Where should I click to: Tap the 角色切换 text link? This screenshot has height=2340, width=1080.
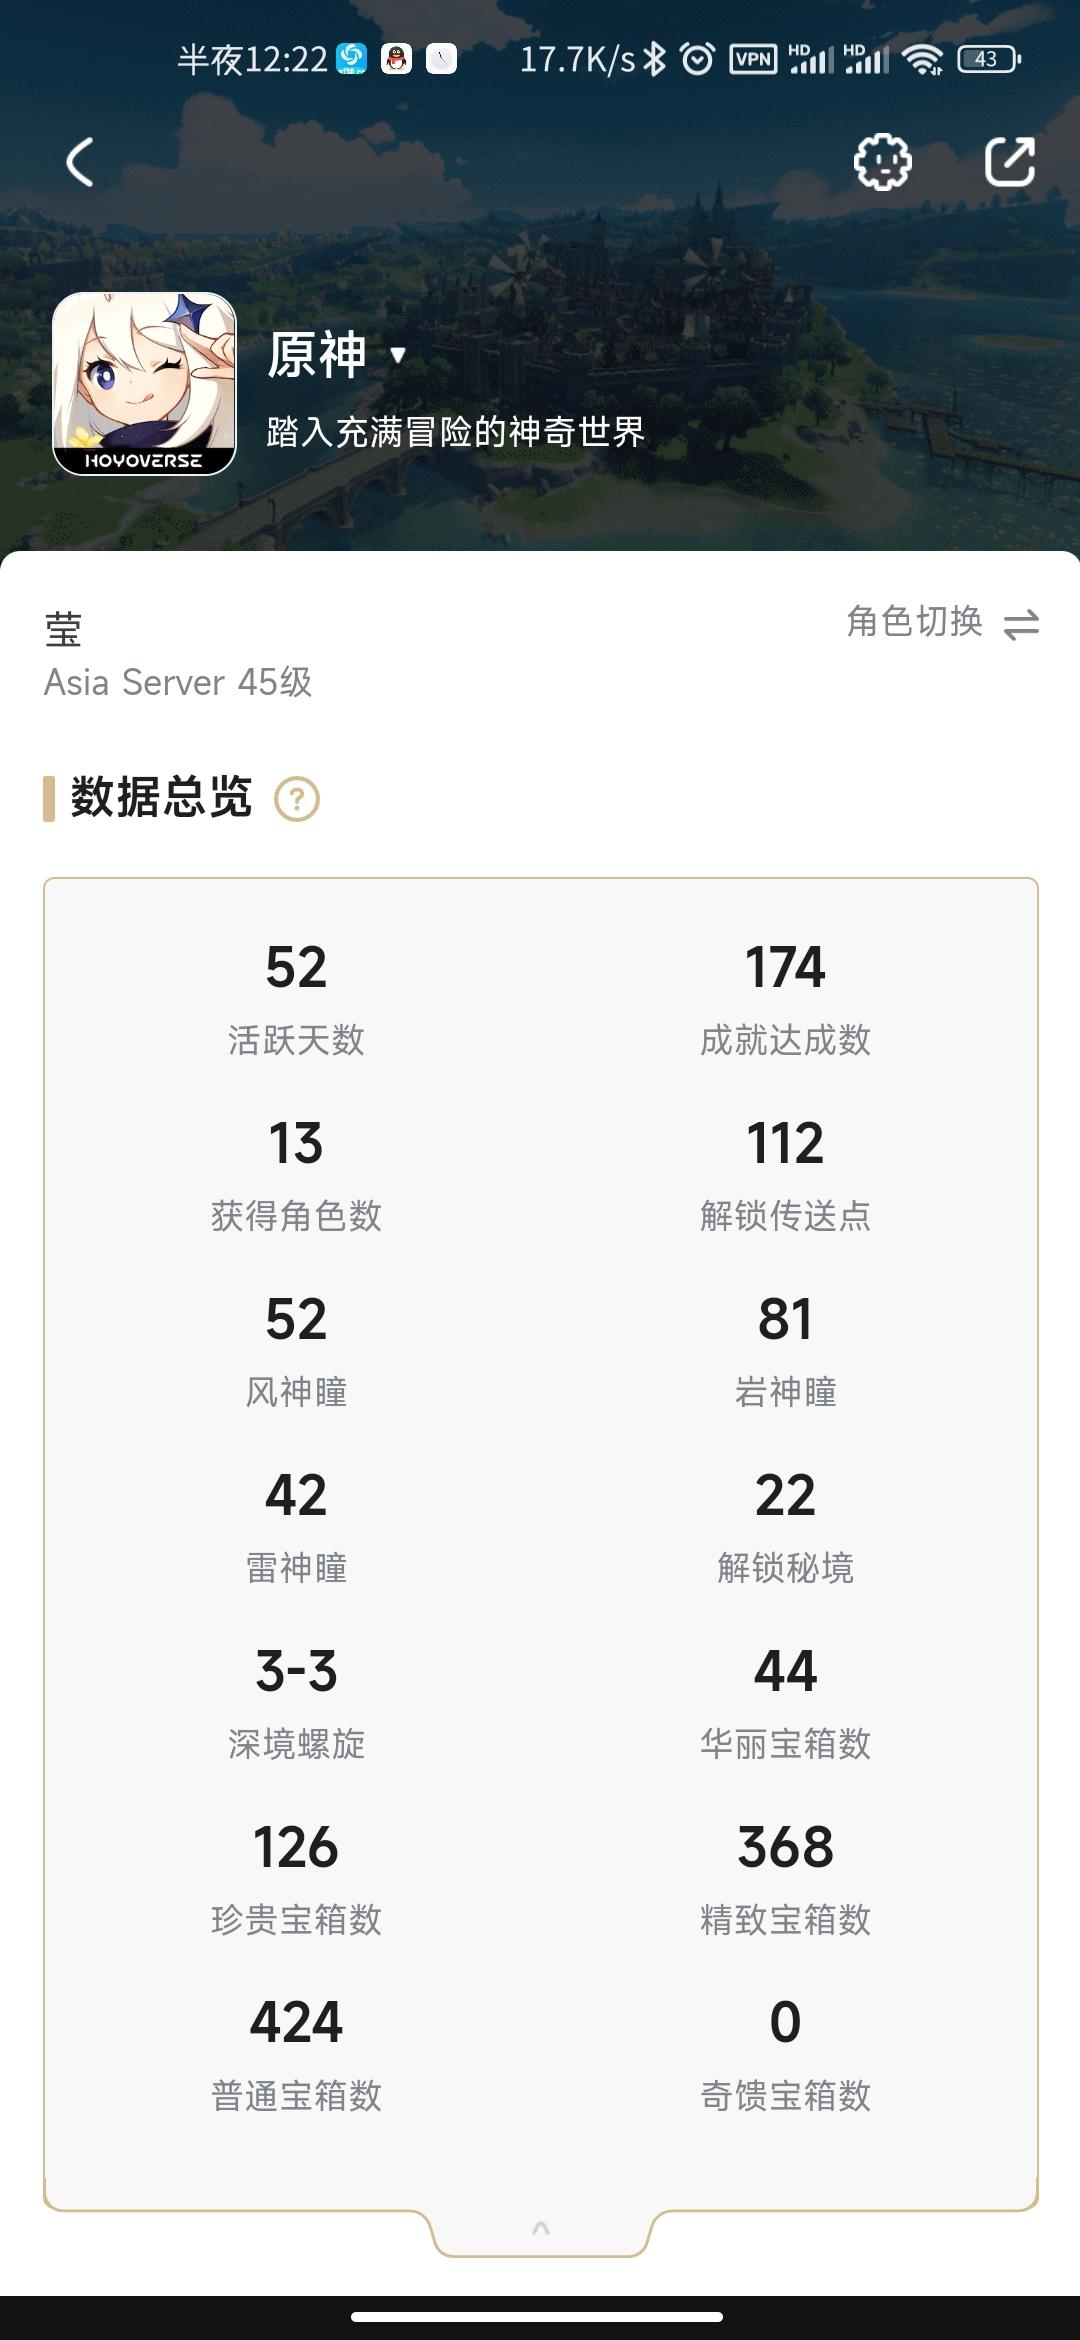(915, 621)
